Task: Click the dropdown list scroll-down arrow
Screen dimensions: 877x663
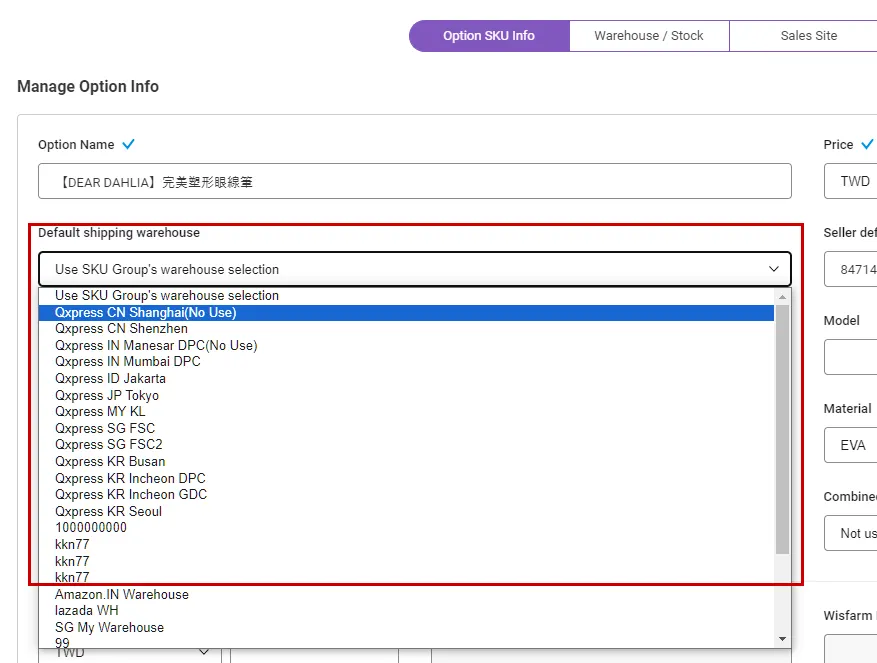Action: [782, 639]
